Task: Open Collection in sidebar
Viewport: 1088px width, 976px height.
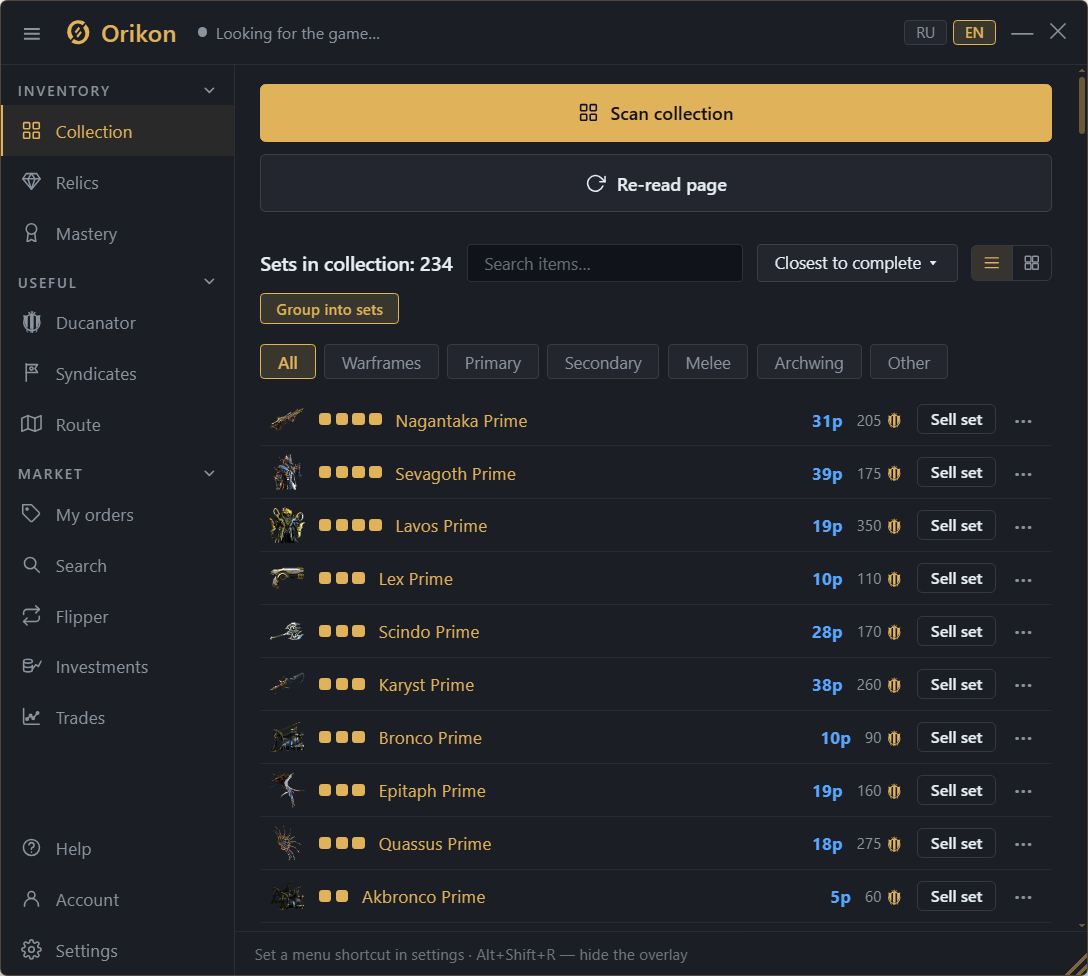Action: (x=117, y=130)
